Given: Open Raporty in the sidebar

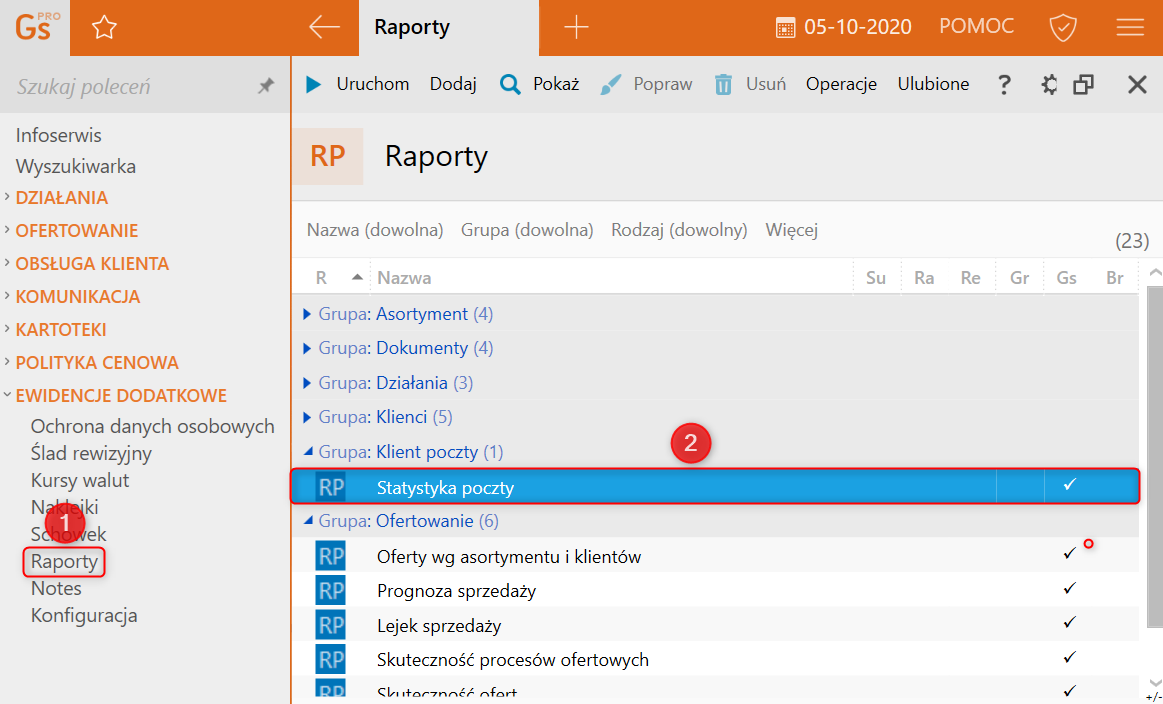Looking at the screenshot, I should (x=65, y=562).
